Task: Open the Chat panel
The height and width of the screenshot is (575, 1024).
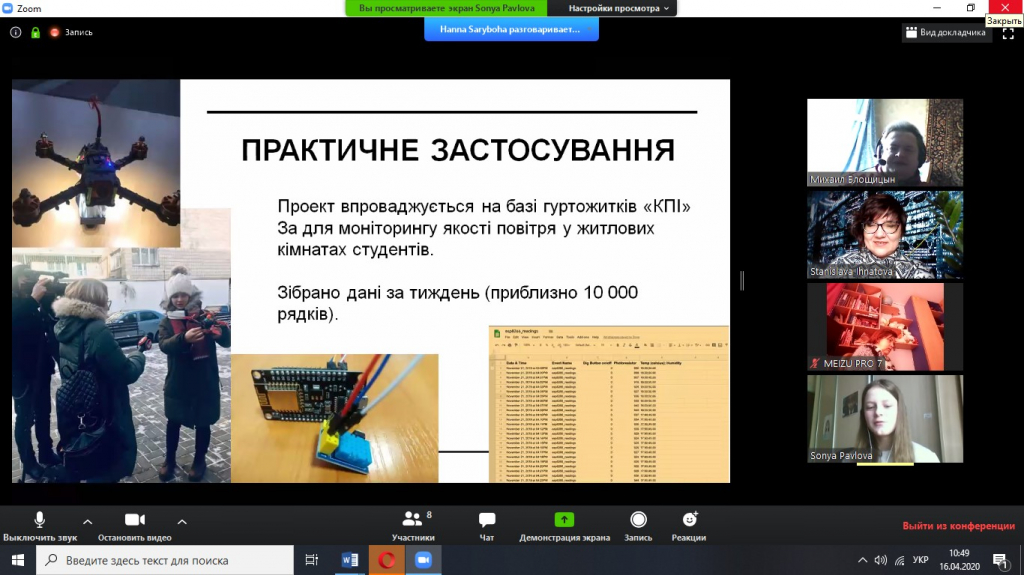Action: (487, 526)
